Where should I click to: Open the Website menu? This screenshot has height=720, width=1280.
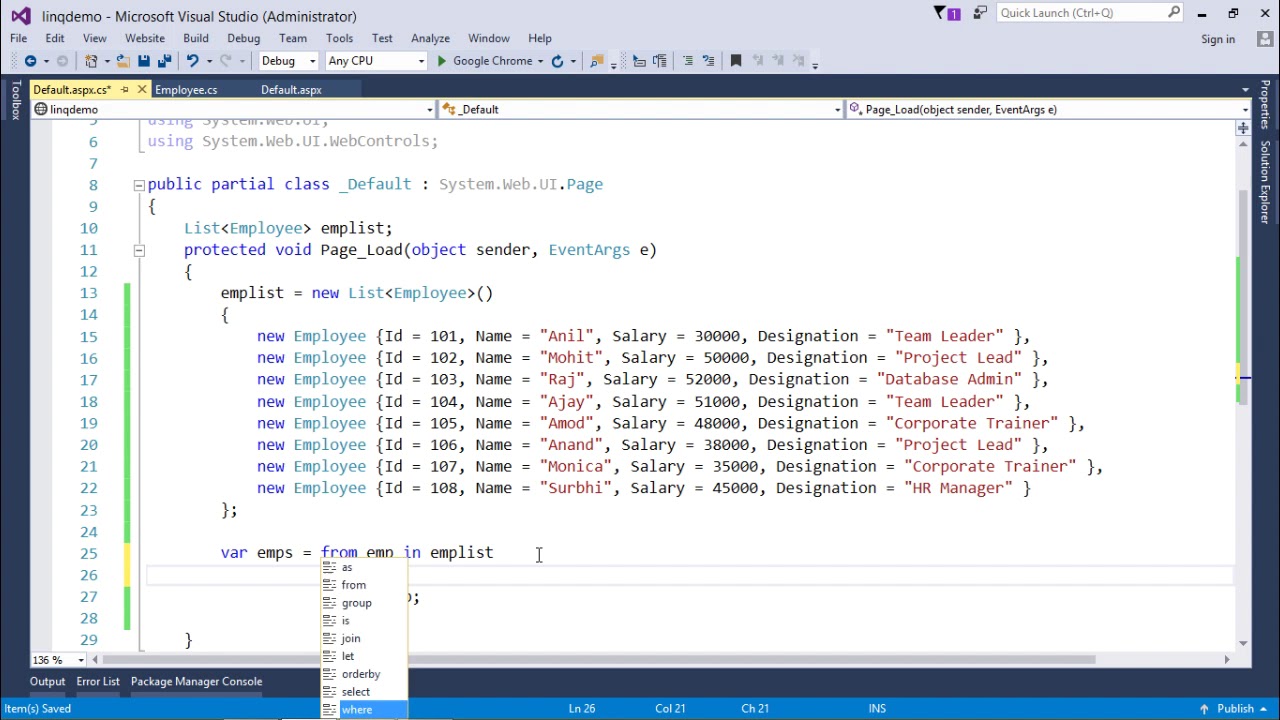pos(145,38)
